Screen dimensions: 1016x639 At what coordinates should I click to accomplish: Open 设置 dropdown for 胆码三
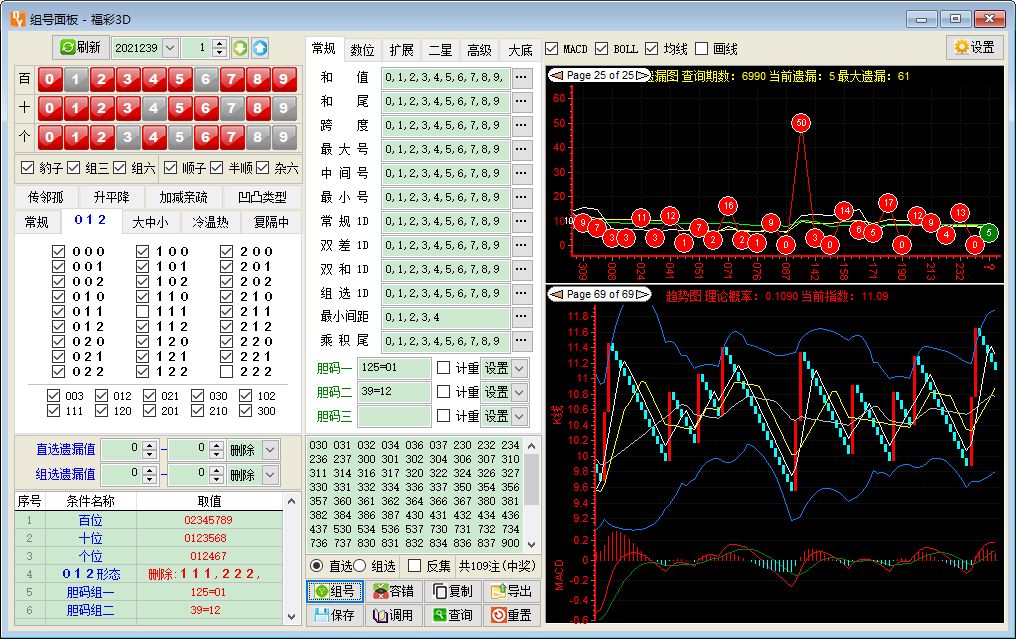[519, 417]
